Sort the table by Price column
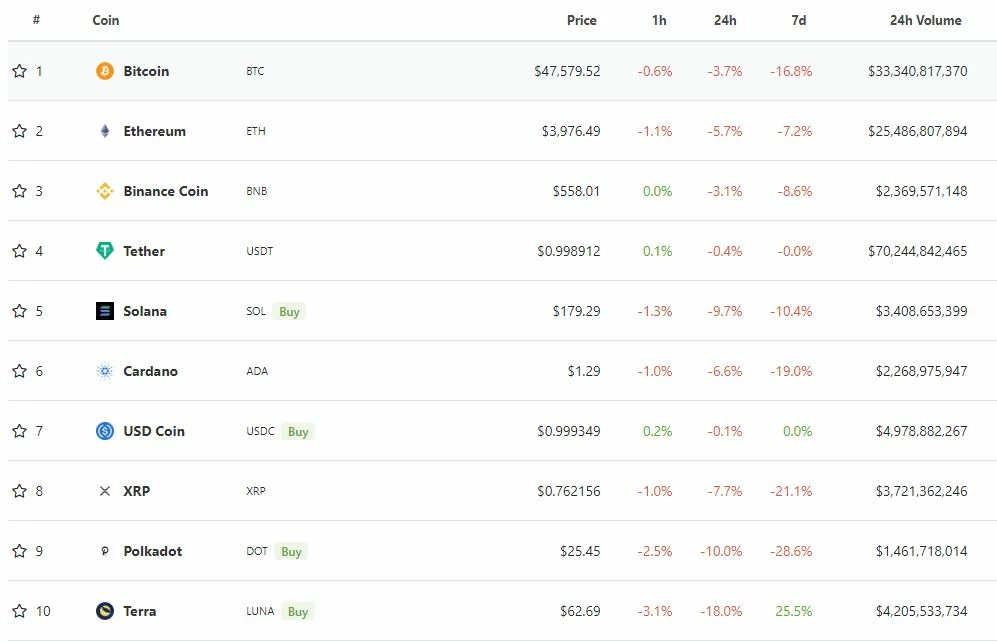The image size is (997, 642). click(x=581, y=20)
